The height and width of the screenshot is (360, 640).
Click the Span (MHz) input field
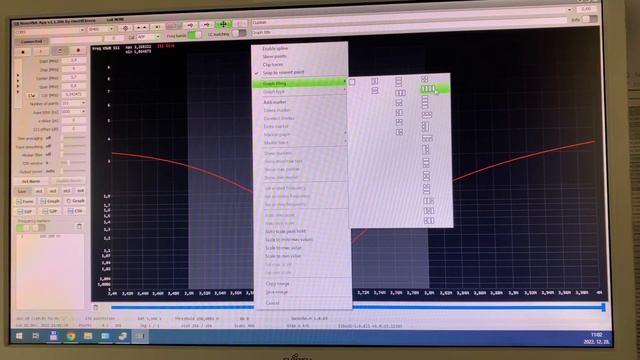(74, 86)
